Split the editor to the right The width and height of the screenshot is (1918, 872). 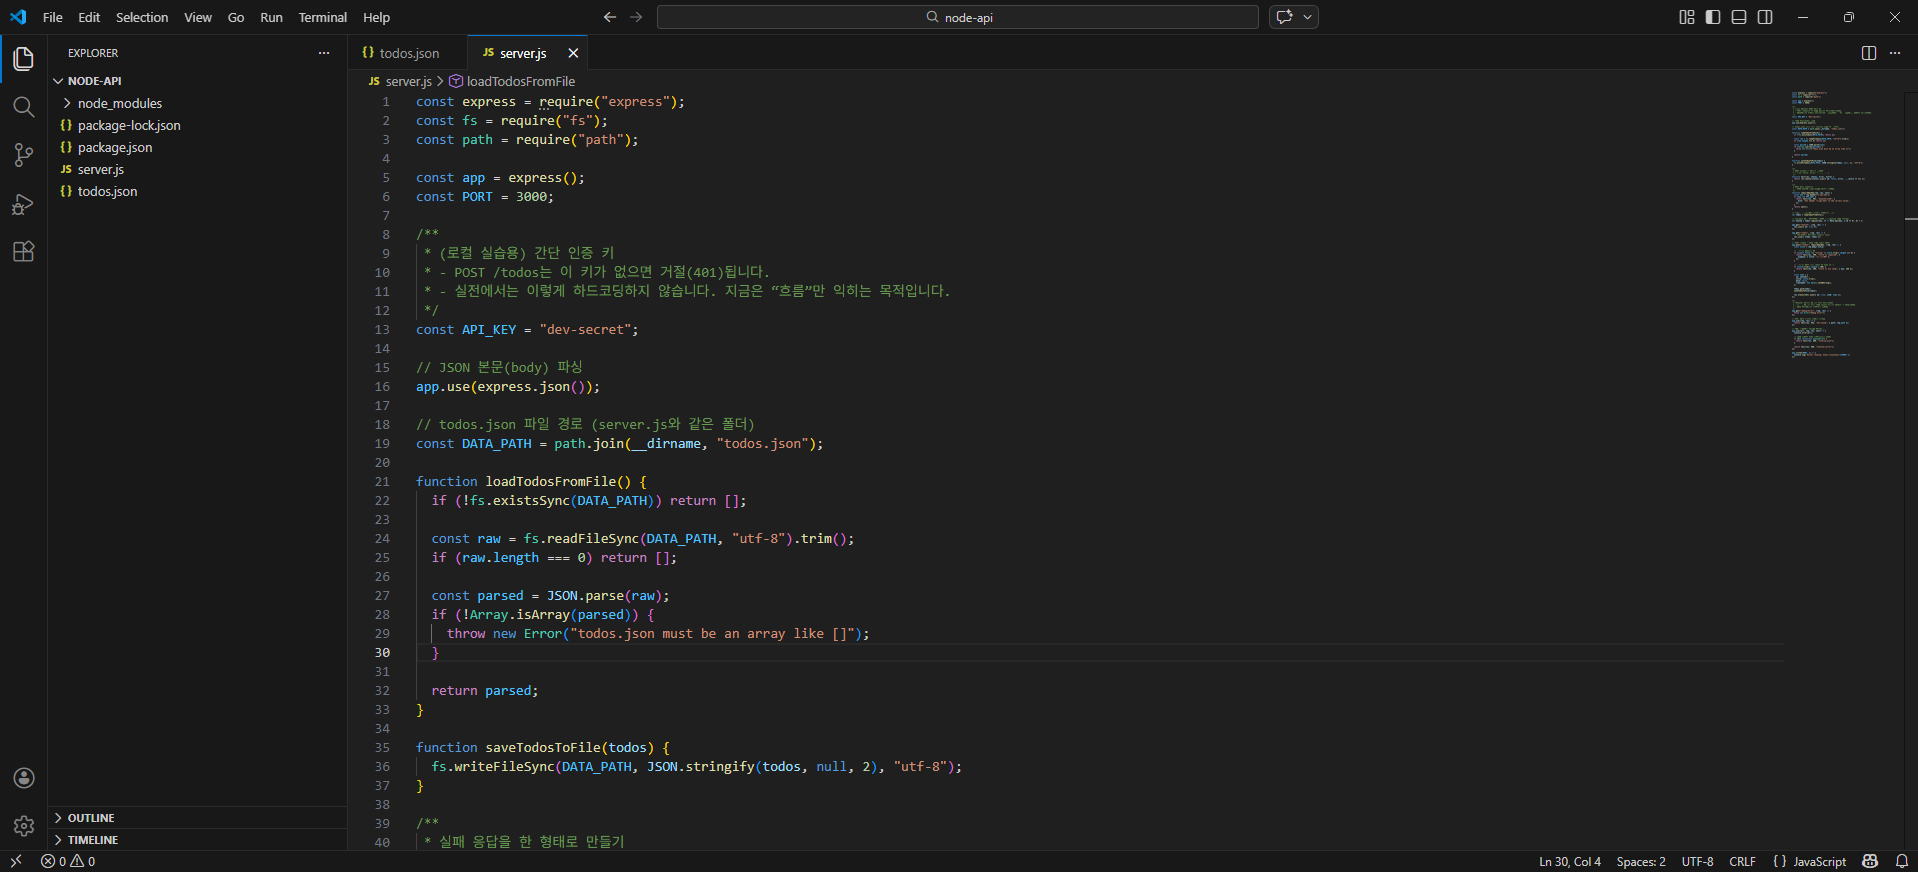[x=1869, y=53]
